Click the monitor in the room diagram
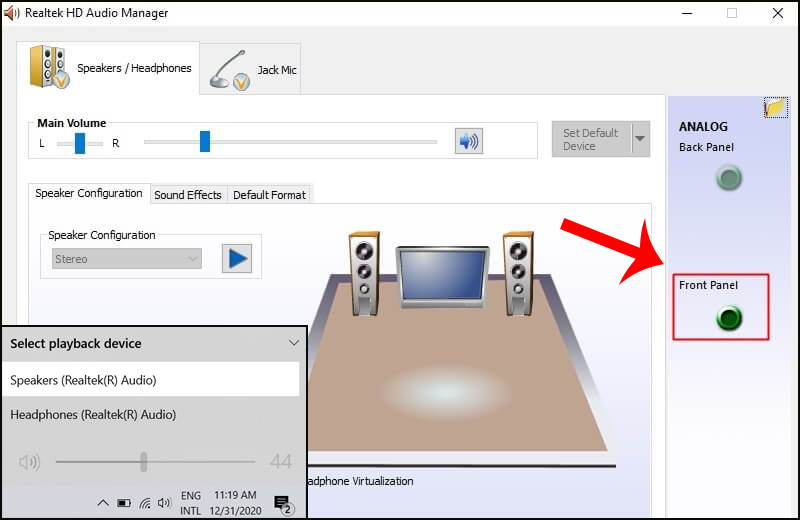The height and width of the screenshot is (520, 800). (442, 277)
